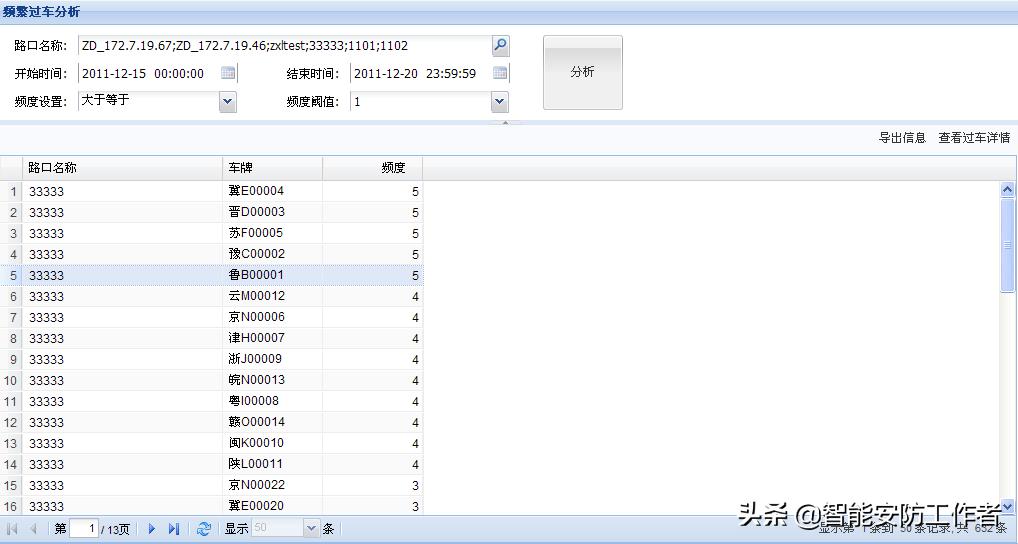The image size is (1018, 544).
Task: Sort by 频度 column header
Action: tap(373, 168)
